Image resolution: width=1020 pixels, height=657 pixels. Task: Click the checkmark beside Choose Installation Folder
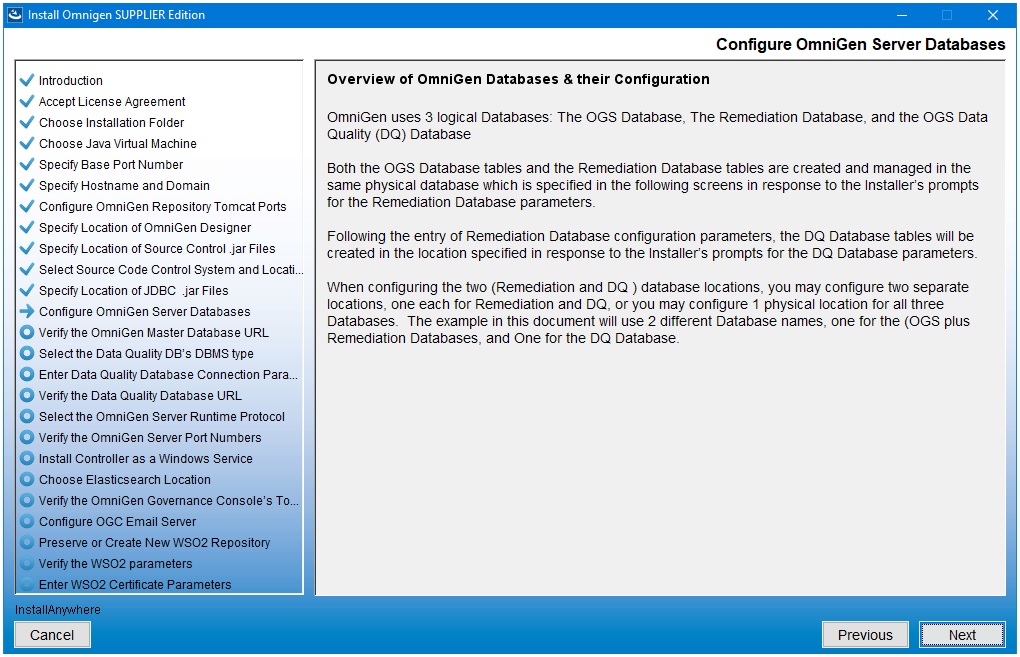tap(27, 122)
